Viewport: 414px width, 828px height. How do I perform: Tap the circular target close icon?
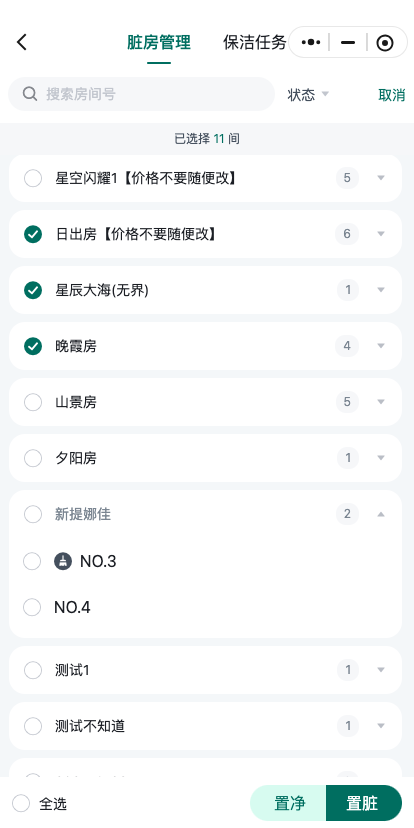[385, 43]
